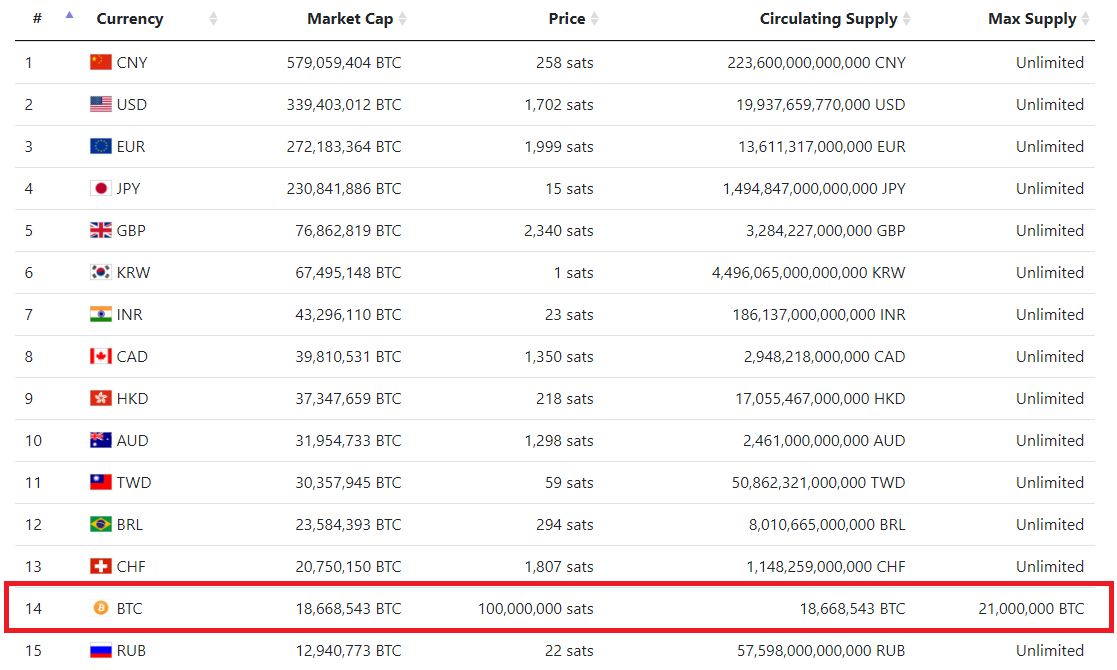Click the Brazil flag icon beside BRL

click(x=100, y=525)
